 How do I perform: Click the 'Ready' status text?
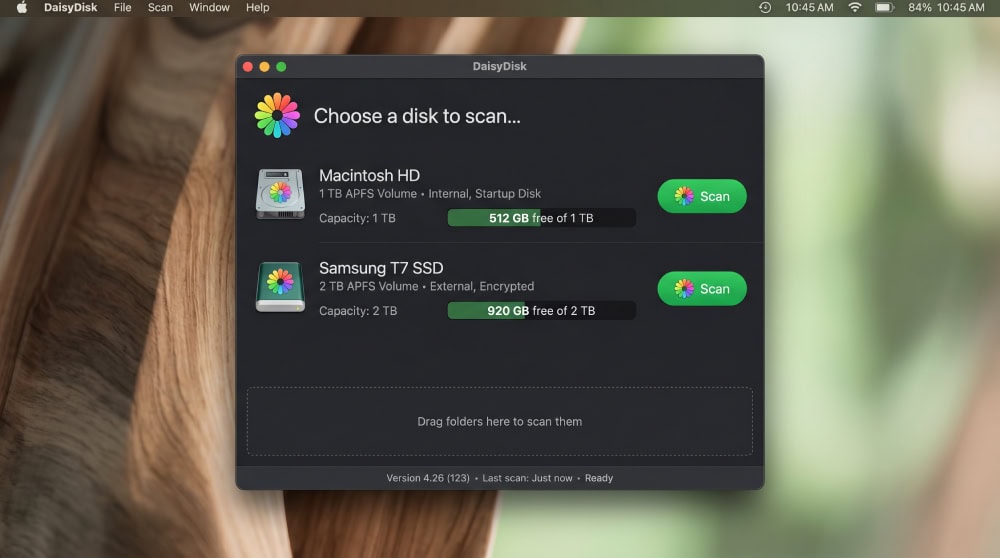tap(599, 478)
